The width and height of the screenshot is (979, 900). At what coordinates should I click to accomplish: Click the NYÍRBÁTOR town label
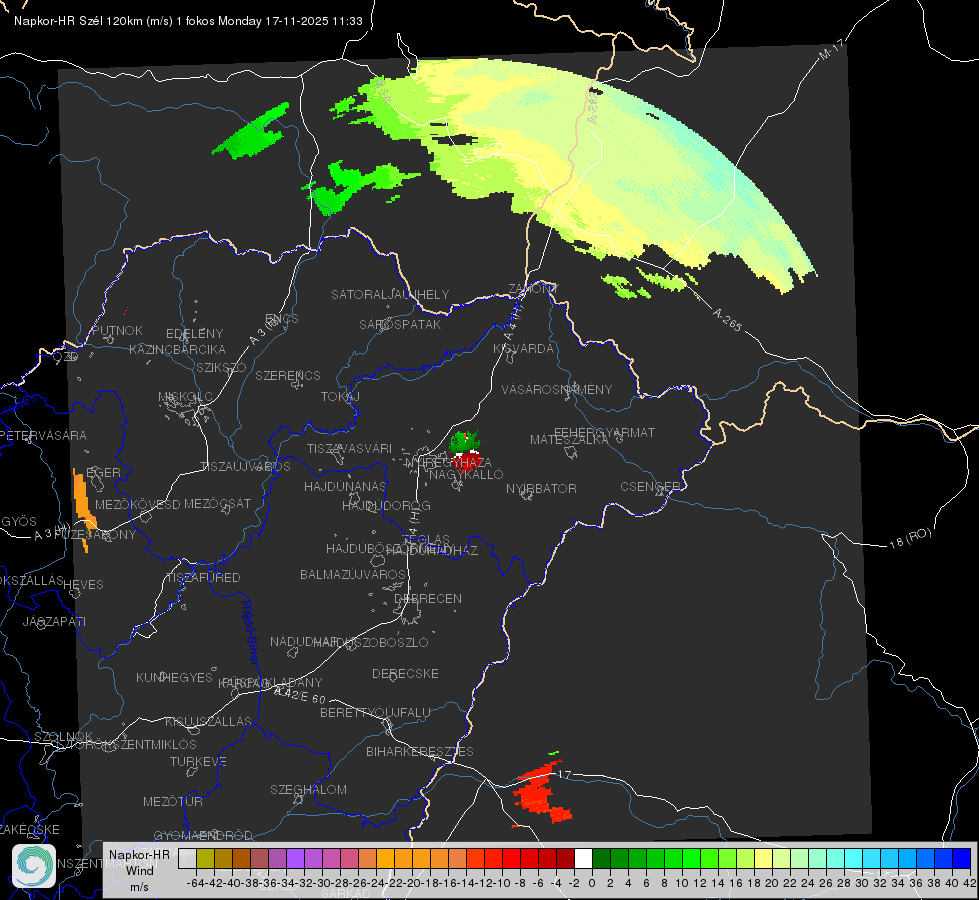tap(541, 488)
